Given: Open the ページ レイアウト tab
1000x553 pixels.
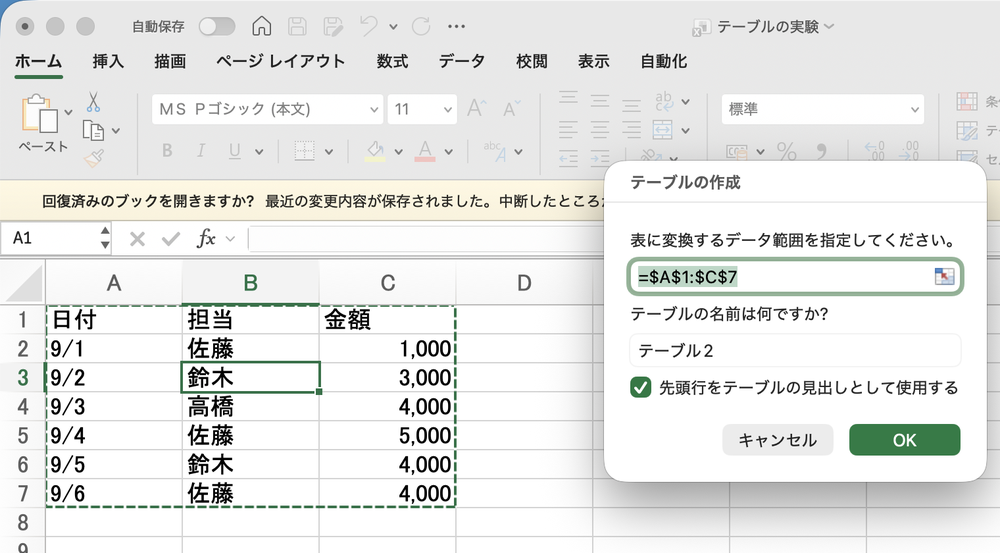Looking at the screenshot, I should coord(281,61).
